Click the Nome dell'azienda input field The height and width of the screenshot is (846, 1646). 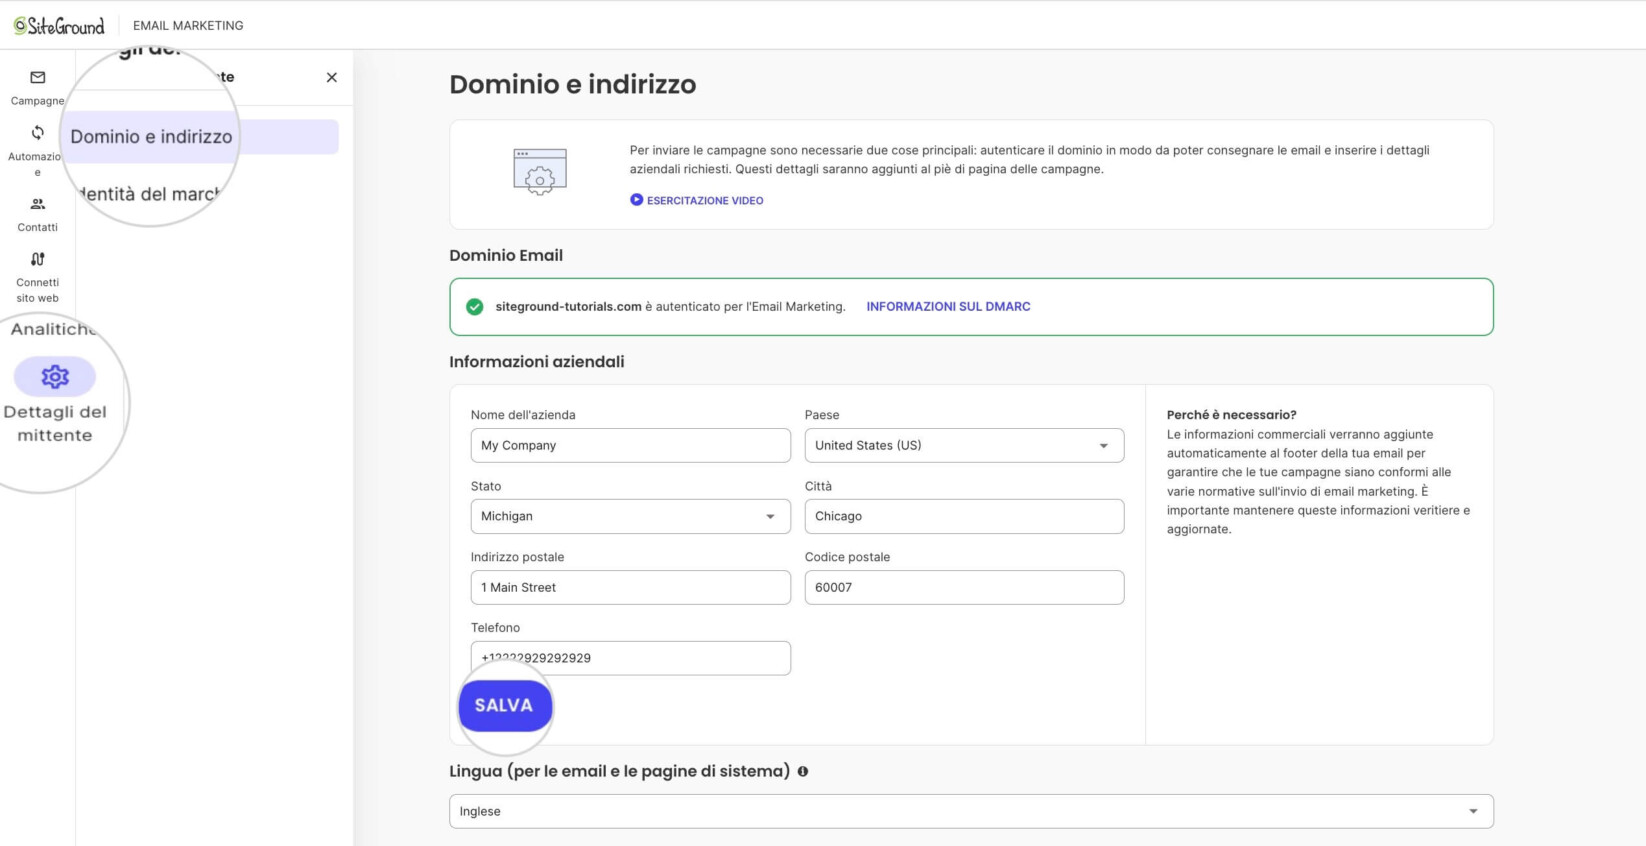630,445
